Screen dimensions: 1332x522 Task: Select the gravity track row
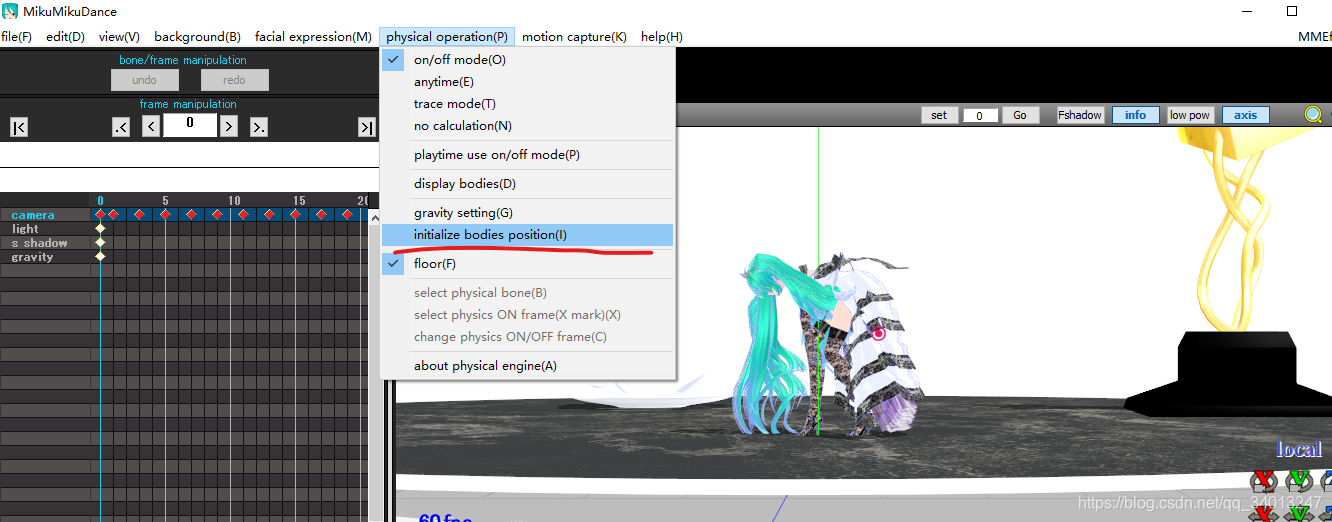[46, 257]
